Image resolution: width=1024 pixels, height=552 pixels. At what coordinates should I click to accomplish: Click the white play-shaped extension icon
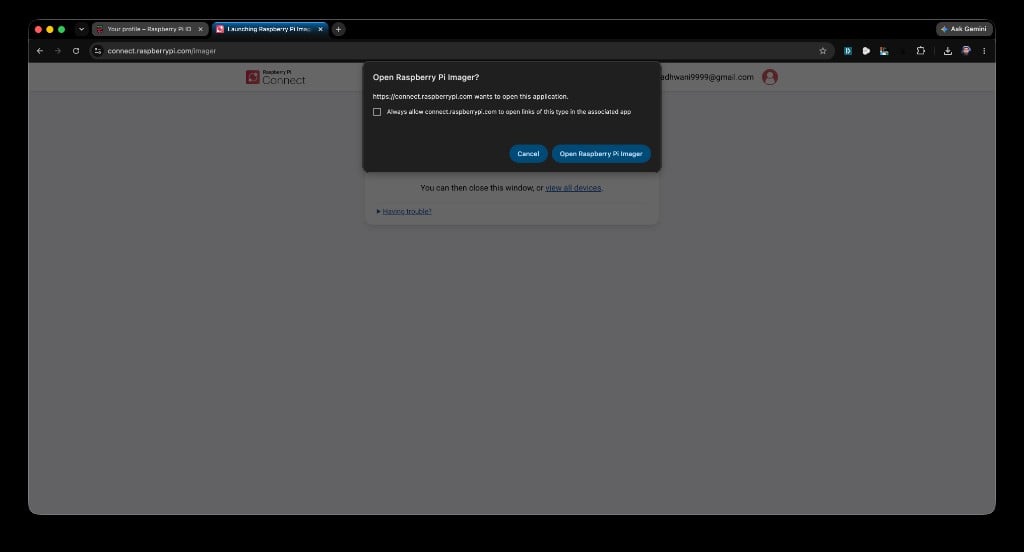(866, 50)
